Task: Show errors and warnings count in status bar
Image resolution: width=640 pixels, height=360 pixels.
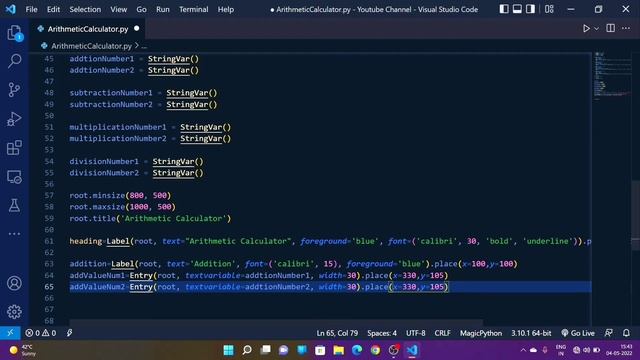Action: point(40,333)
